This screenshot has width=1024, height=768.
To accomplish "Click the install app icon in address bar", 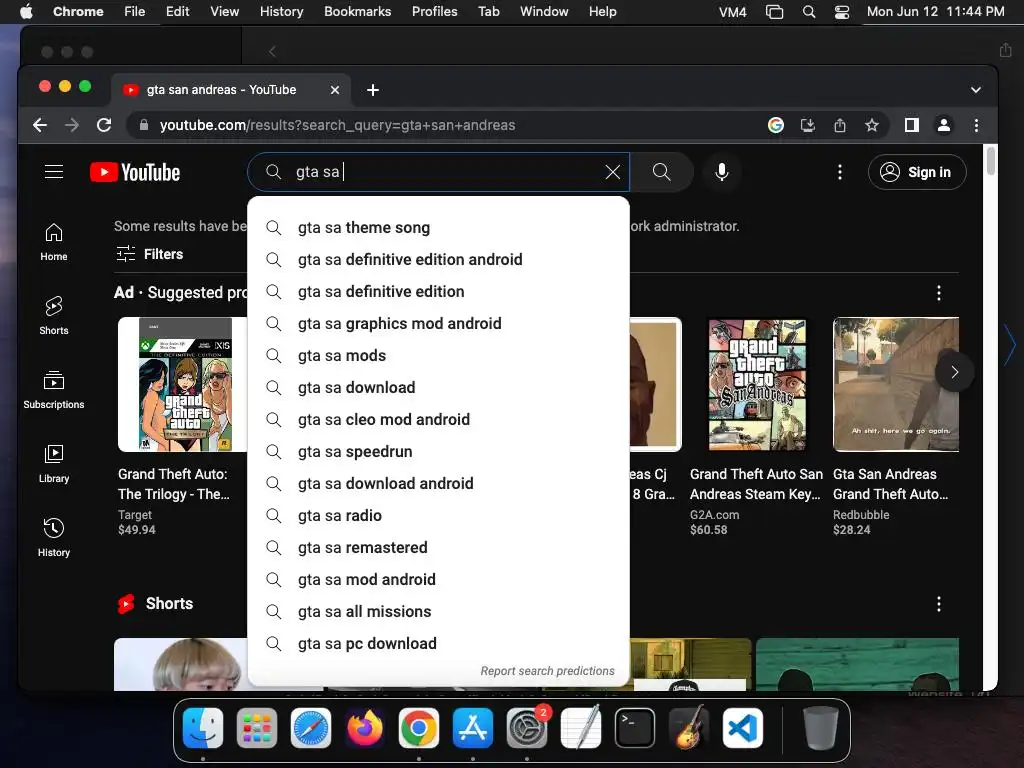I will (808, 125).
